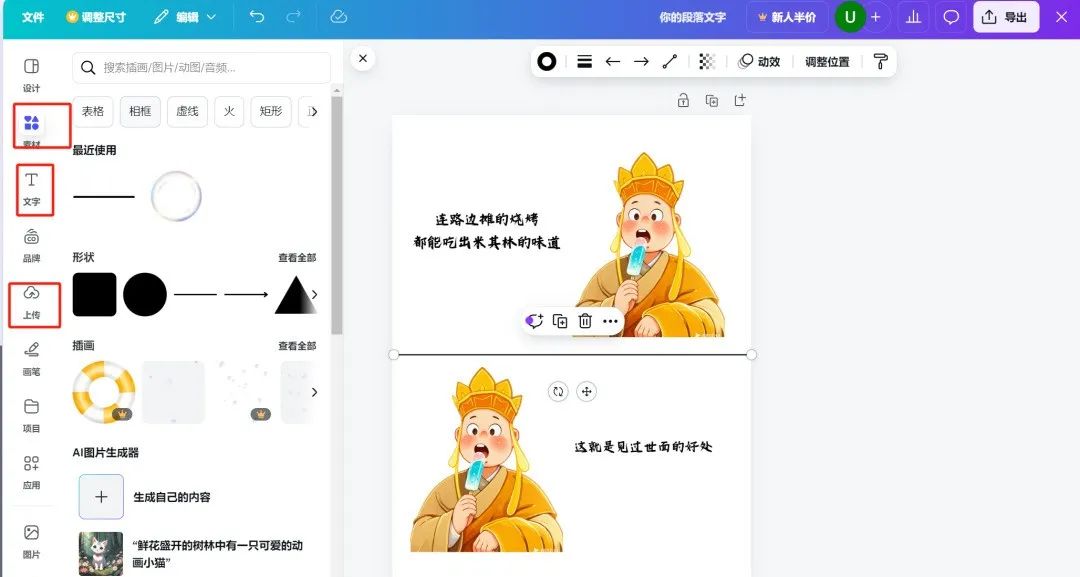Lock the current page
Screen dimensions: 1080x577
[683, 101]
